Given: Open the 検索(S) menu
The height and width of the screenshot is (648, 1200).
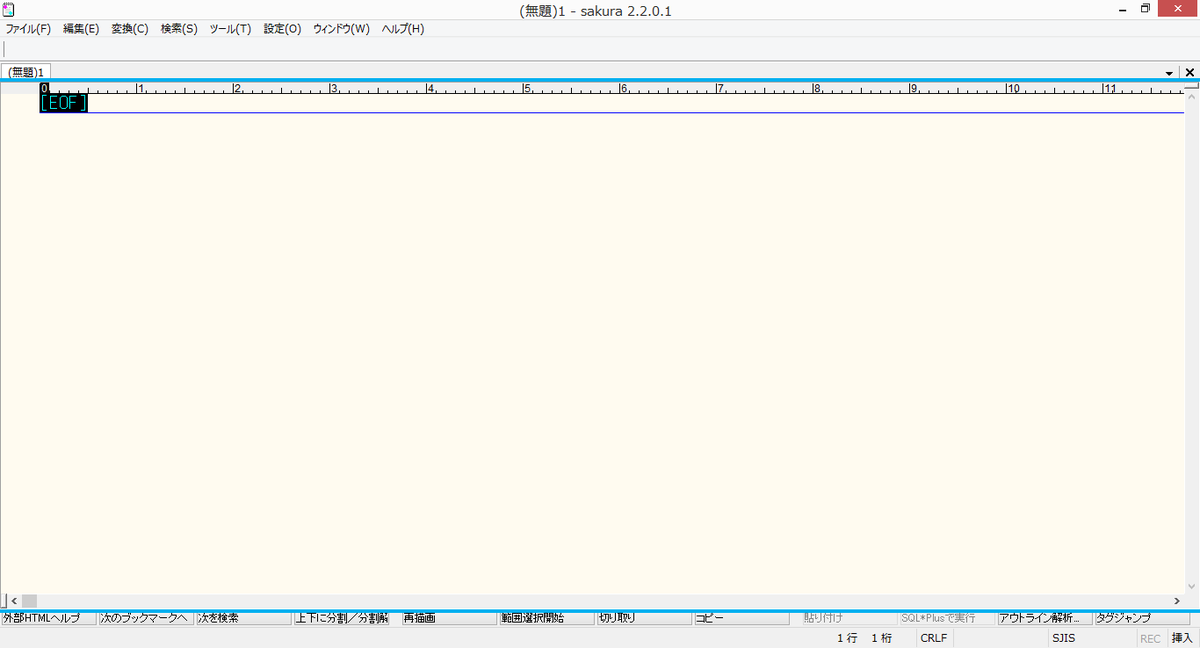Looking at the screenshot, I should coord(179,29).
